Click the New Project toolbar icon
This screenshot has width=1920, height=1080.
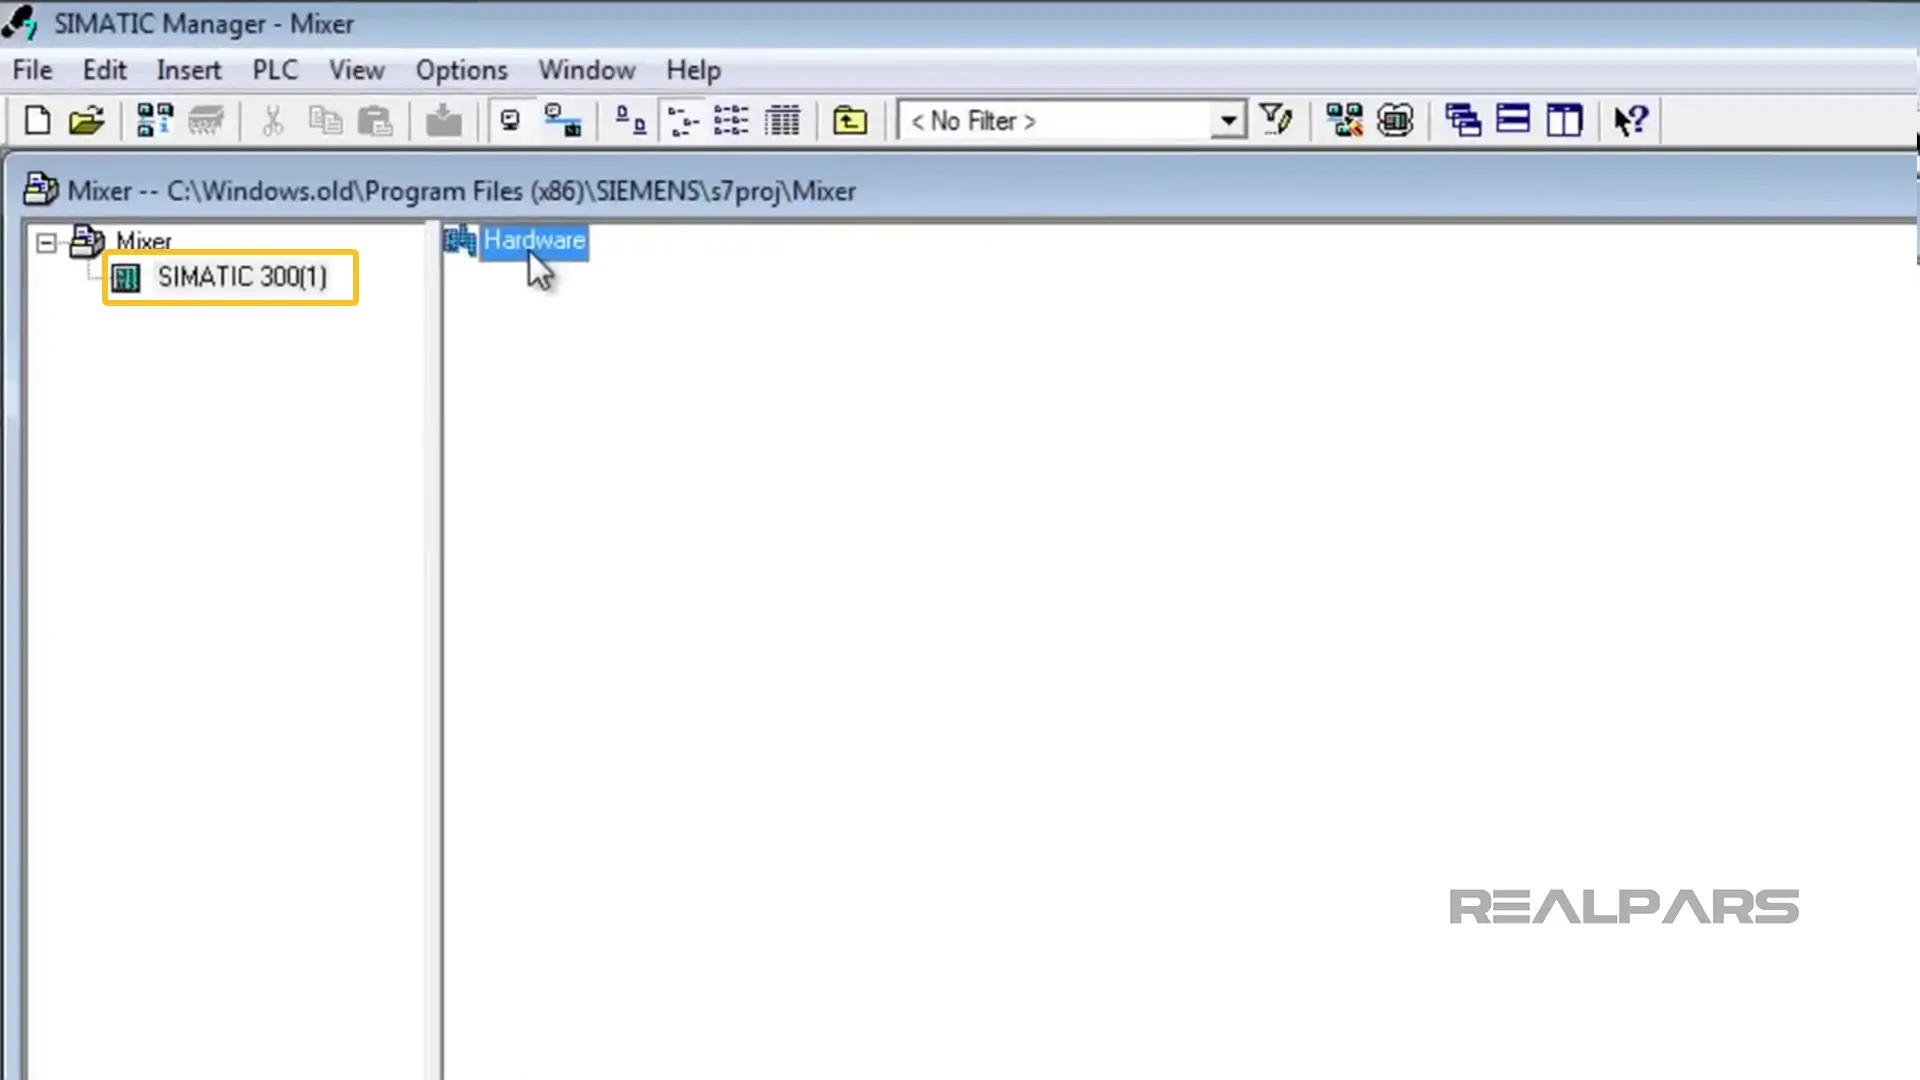pos(37,121)
